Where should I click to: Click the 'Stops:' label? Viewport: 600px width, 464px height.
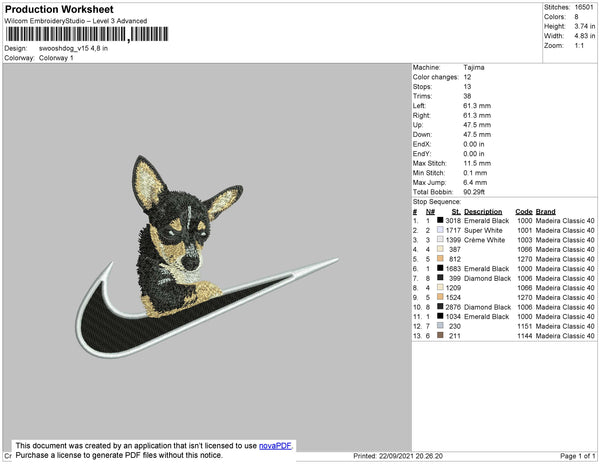[x=423, y=87]
